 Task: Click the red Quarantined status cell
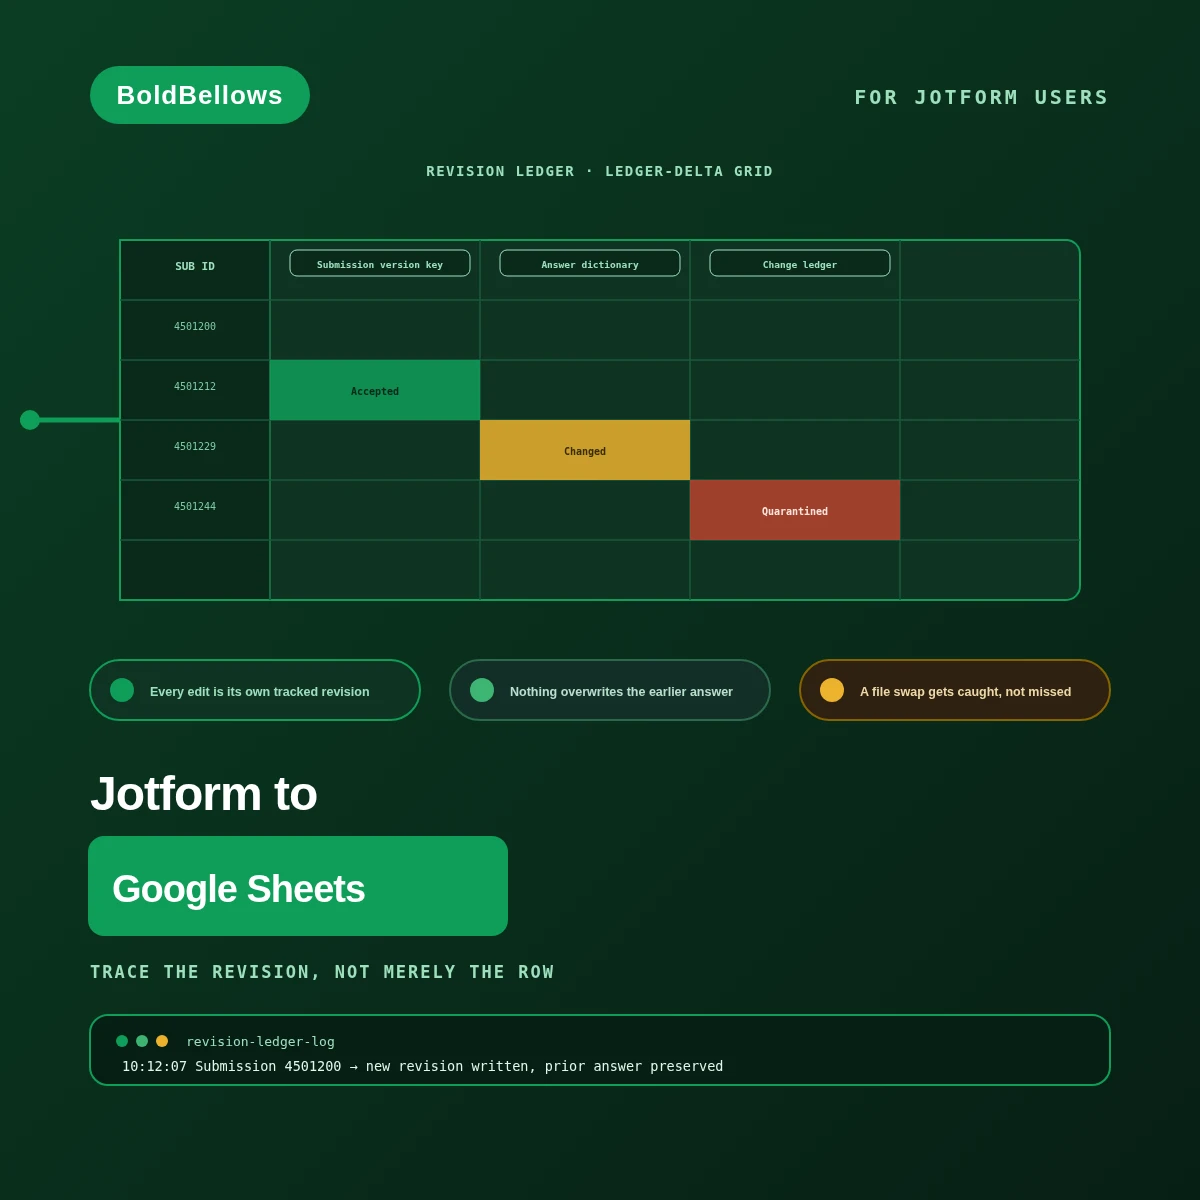point(795,510)
